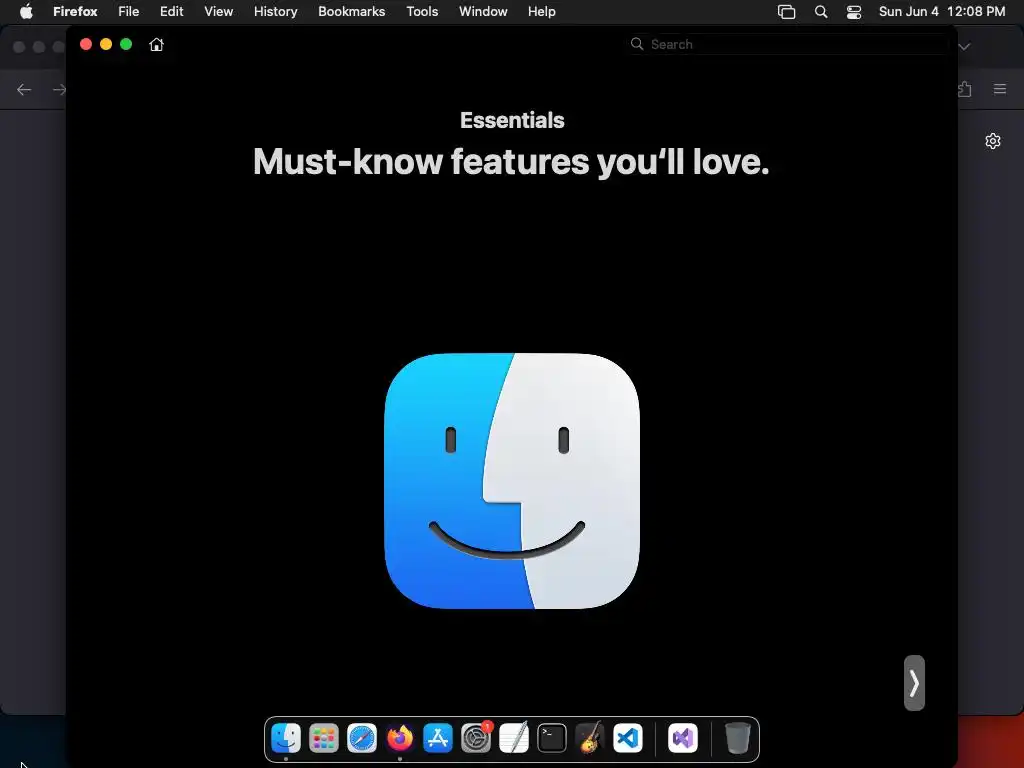Open the Window menu
This screenshot has height=768, width=1024.
pyautogui.click(x=483, y=11)
